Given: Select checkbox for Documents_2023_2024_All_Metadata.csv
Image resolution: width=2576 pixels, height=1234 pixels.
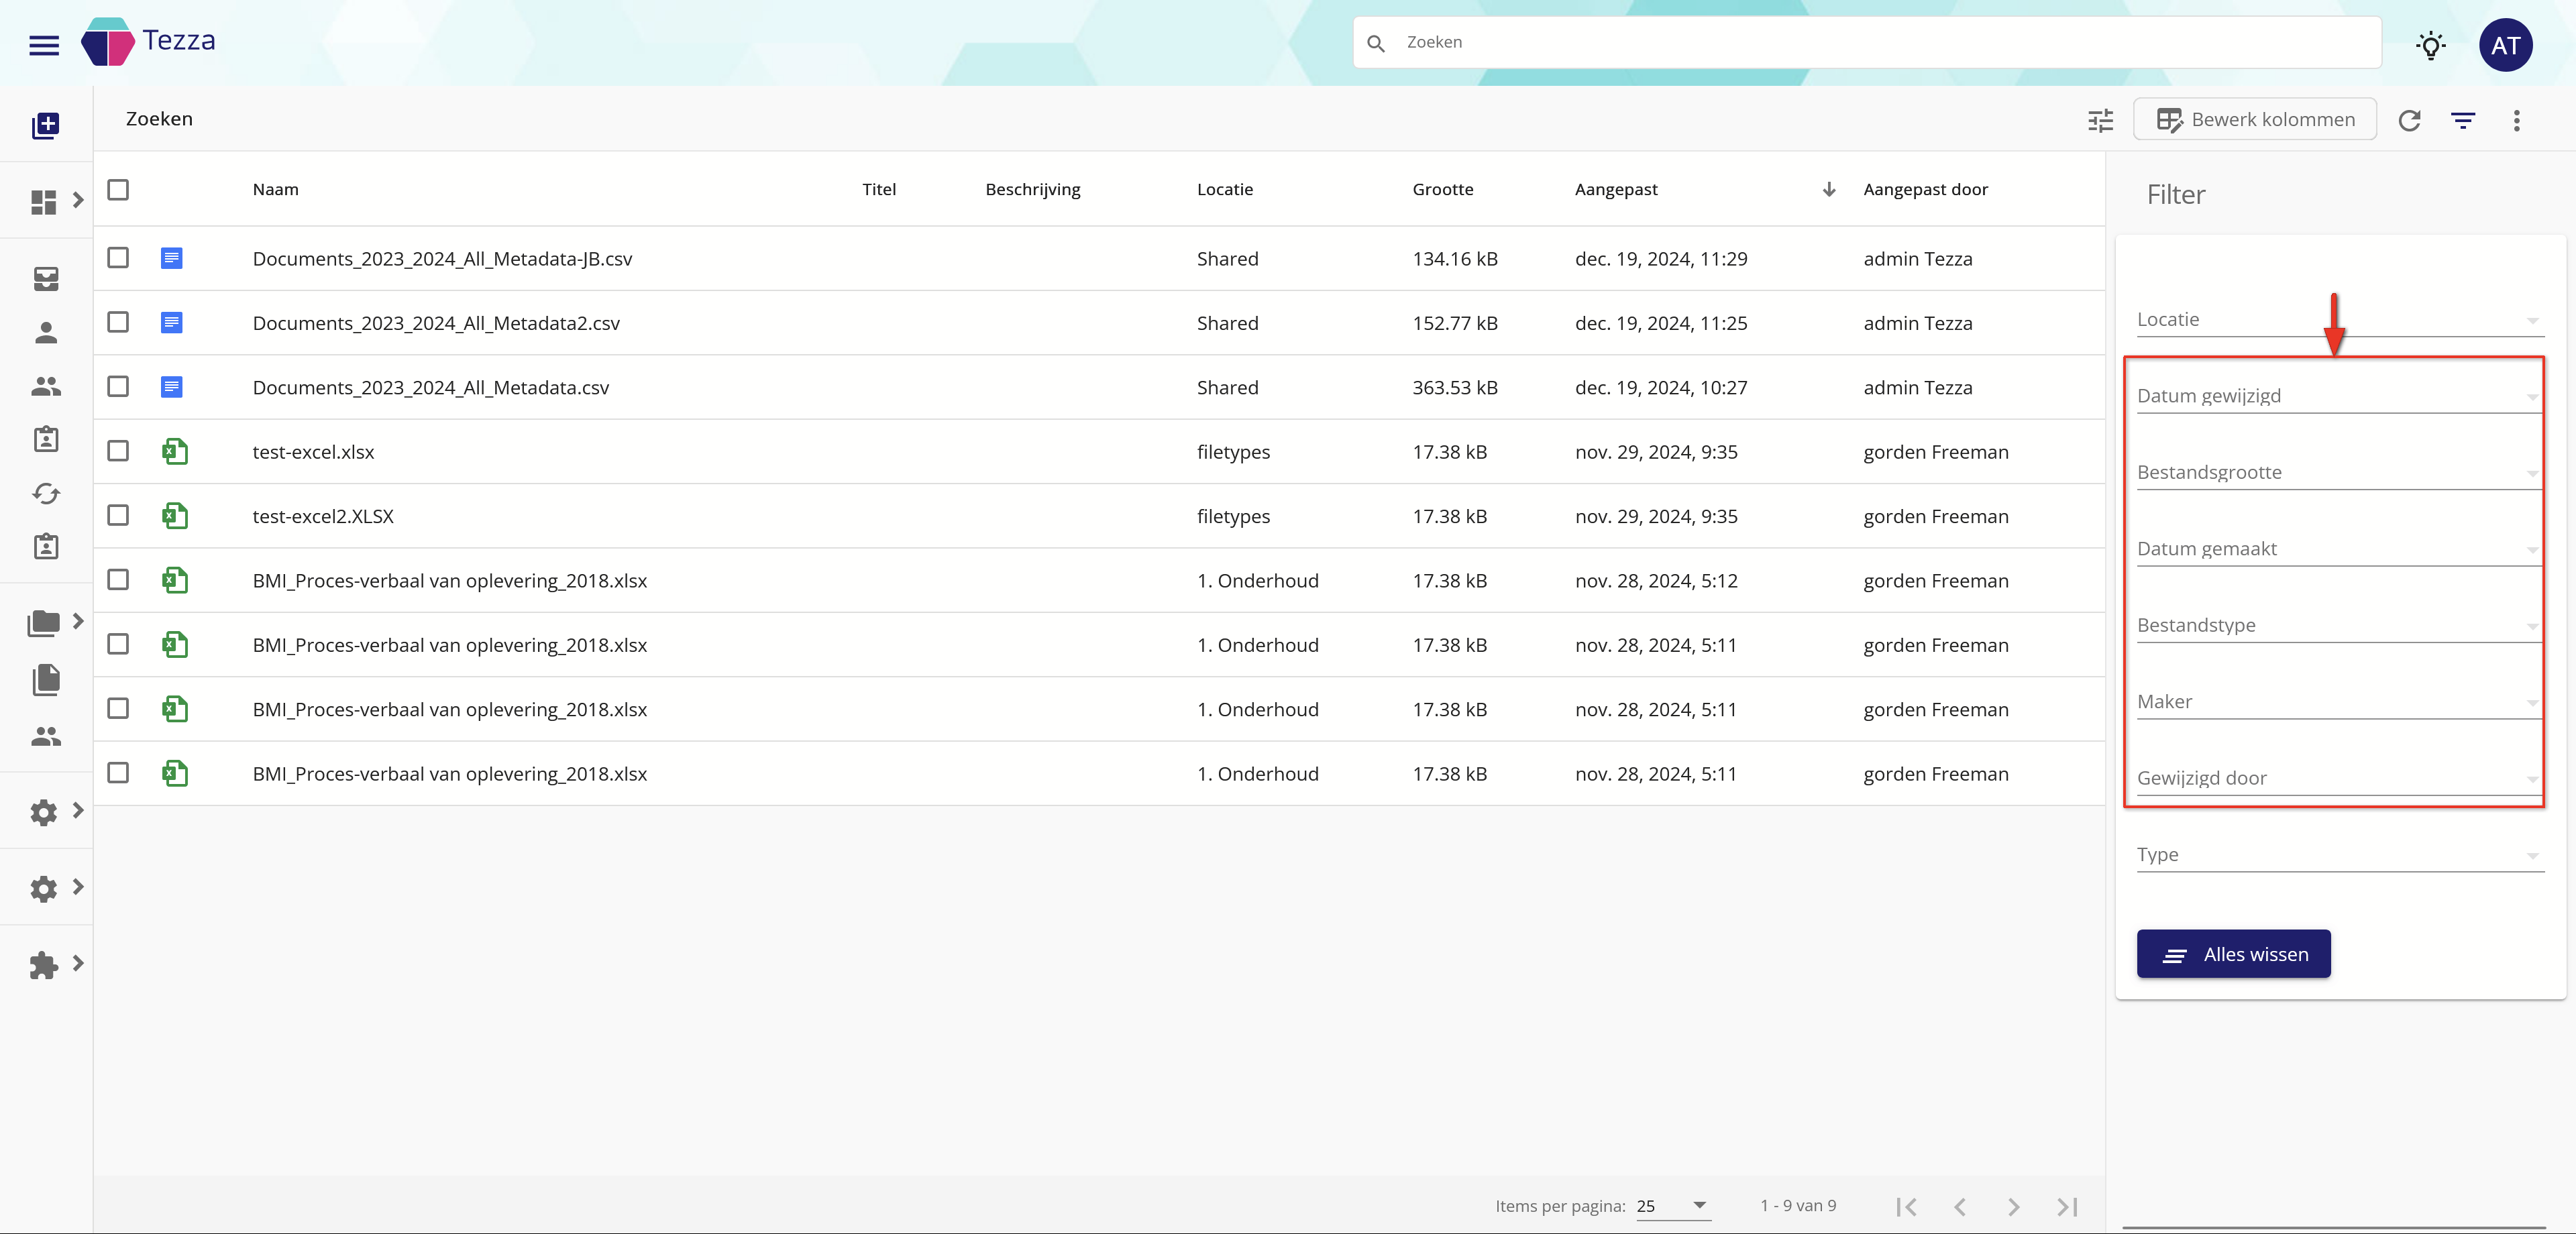Looking at the screenshot, I should tap(118, 386).
